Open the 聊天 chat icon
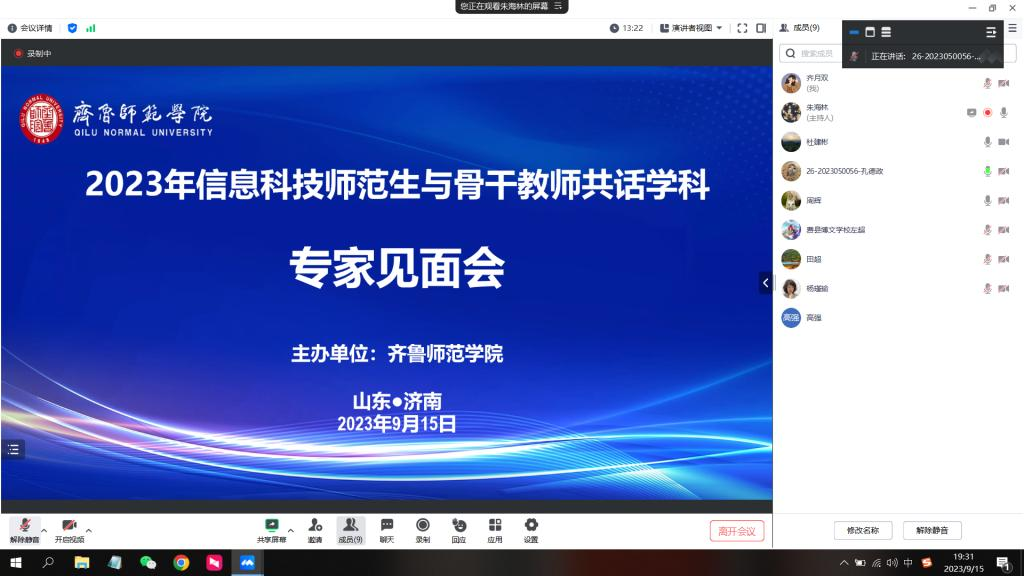 click(386, 525)
